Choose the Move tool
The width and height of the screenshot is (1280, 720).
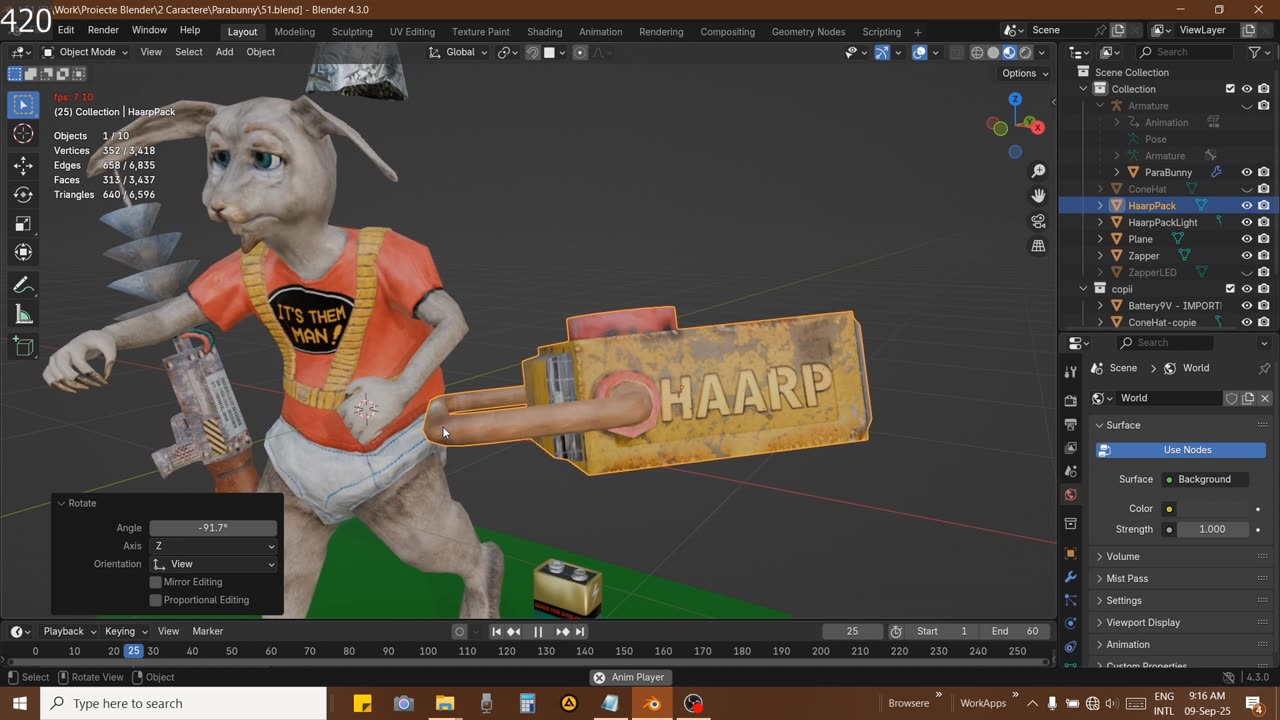[x=24, y=166]
